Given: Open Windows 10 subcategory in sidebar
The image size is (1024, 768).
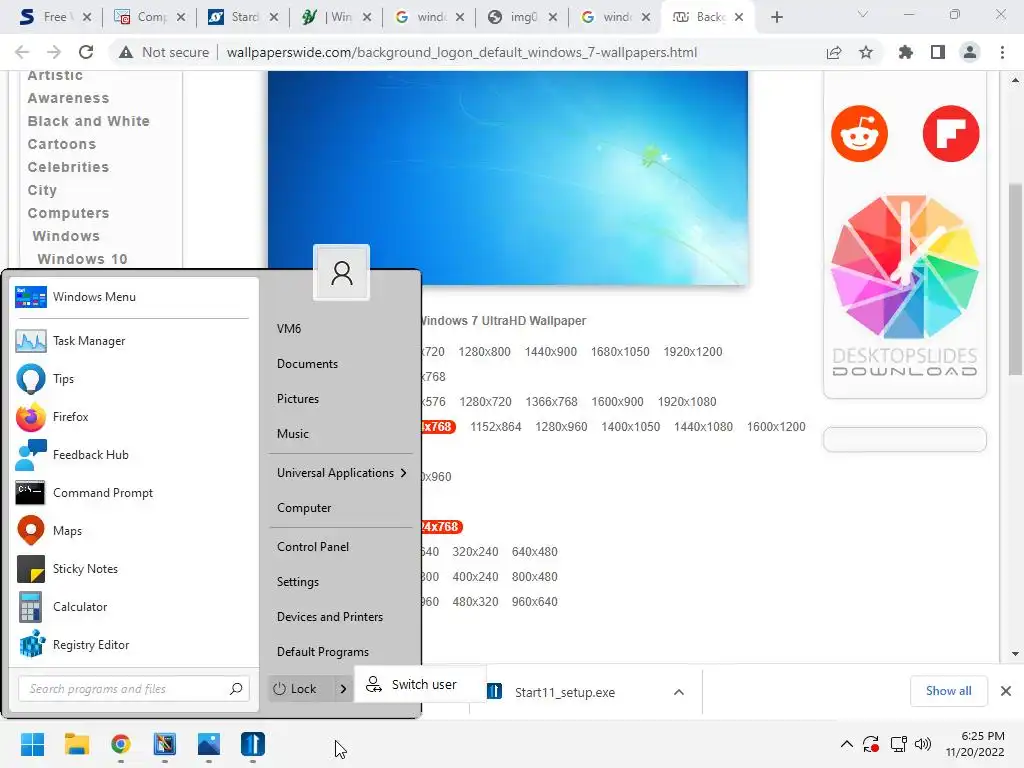Looking at the screenshot, I should (82, 259).
